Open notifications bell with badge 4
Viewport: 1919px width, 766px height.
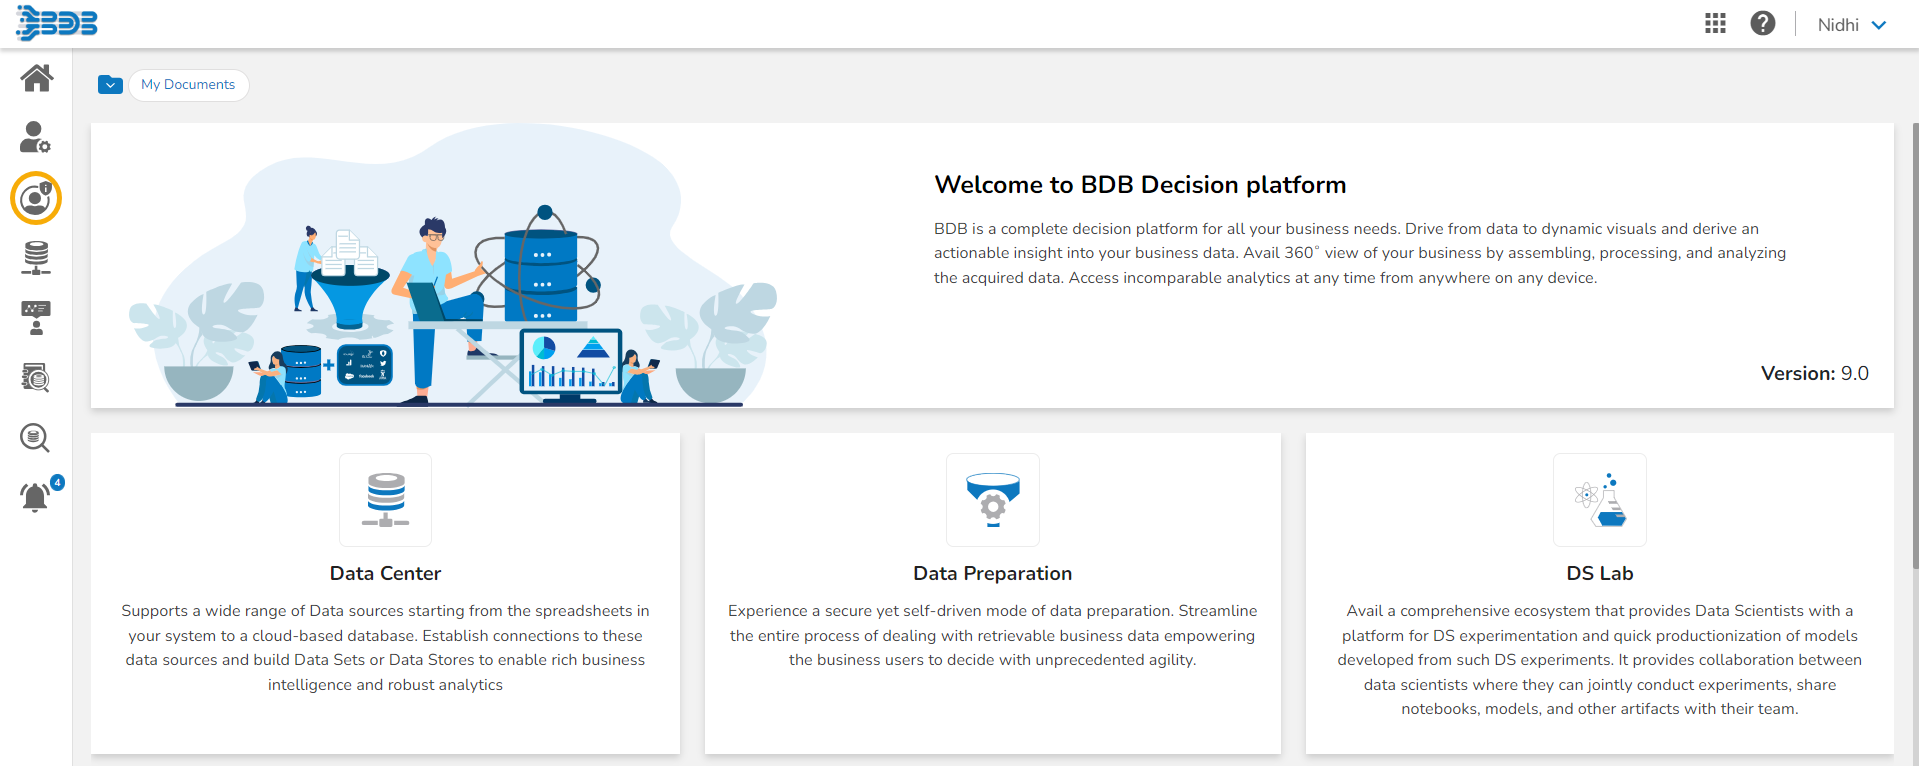coord(36,497)
